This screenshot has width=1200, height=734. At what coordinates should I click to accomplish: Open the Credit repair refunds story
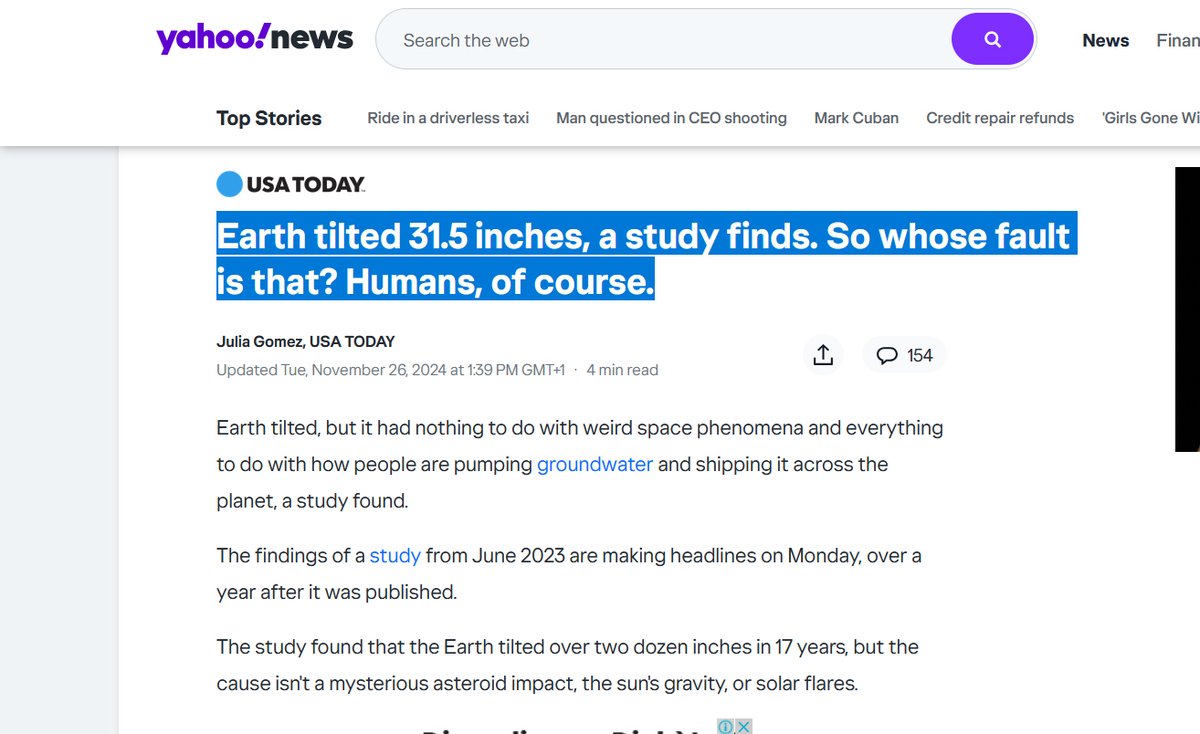coord(1000,118)
